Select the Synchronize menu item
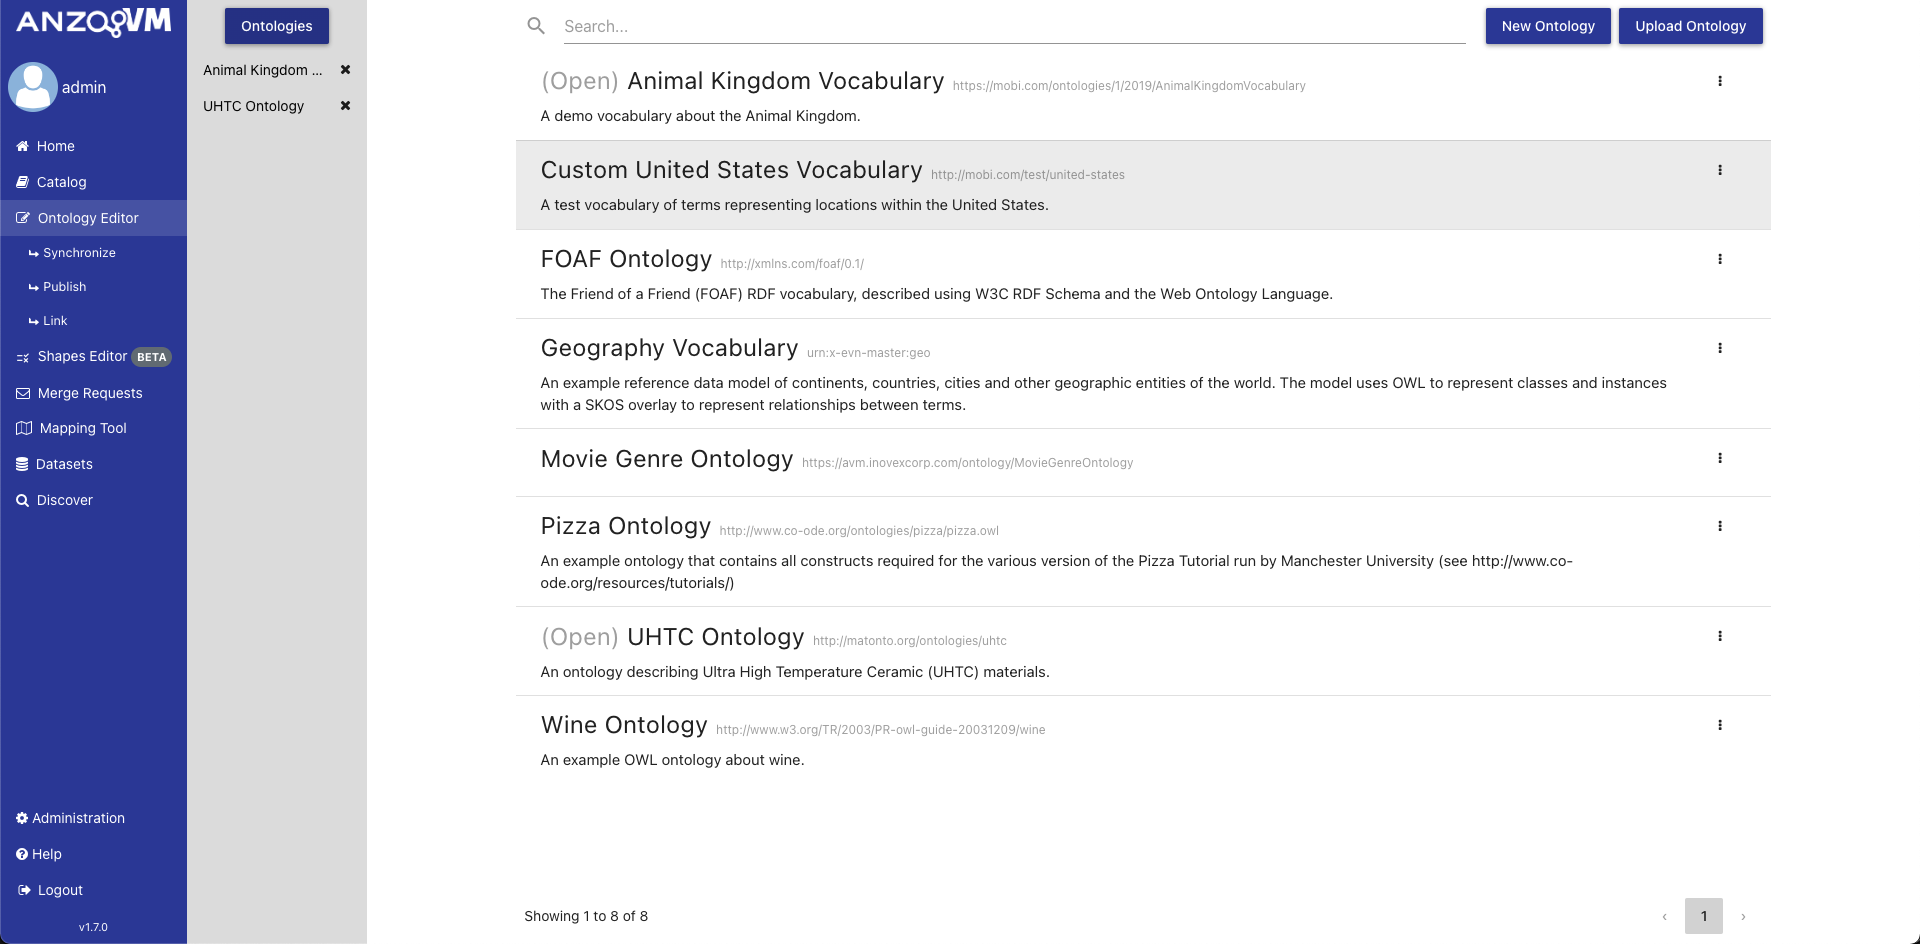This screenshot has width=1920, height=944. tap(79, 252)
